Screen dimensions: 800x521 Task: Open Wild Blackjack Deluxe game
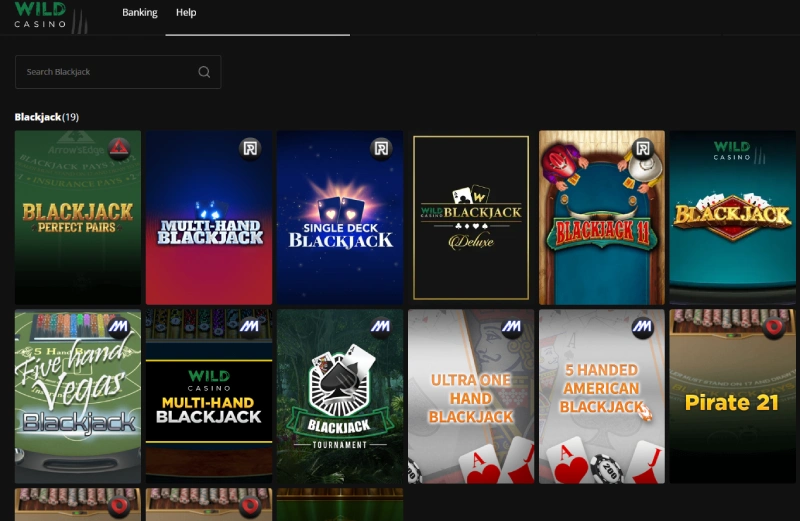[x=471, y=217]
